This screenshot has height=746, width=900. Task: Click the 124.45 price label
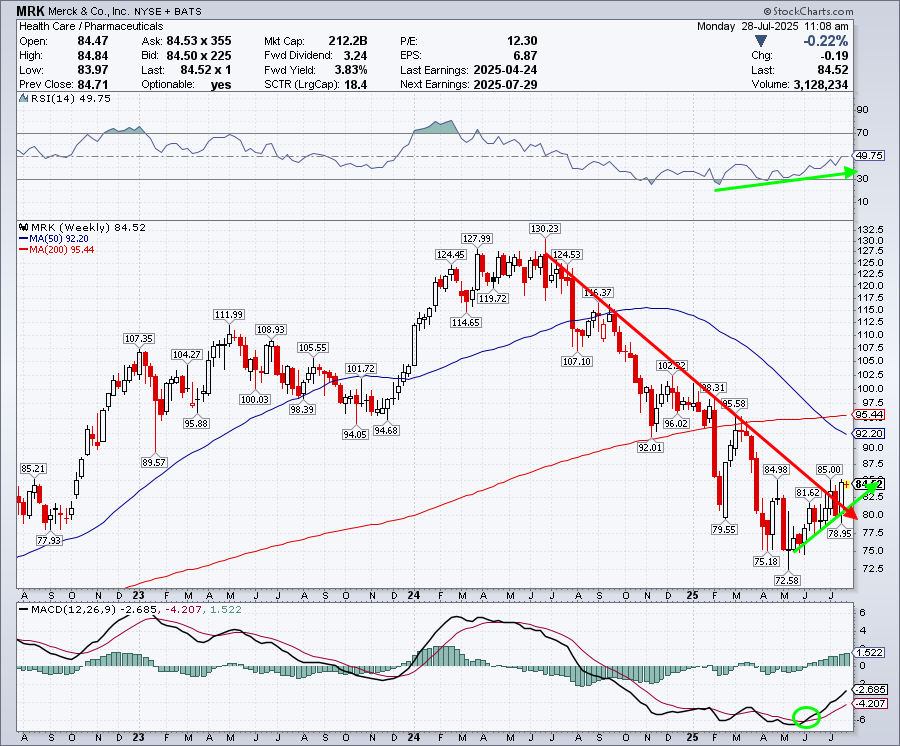(x=451, y=255)
